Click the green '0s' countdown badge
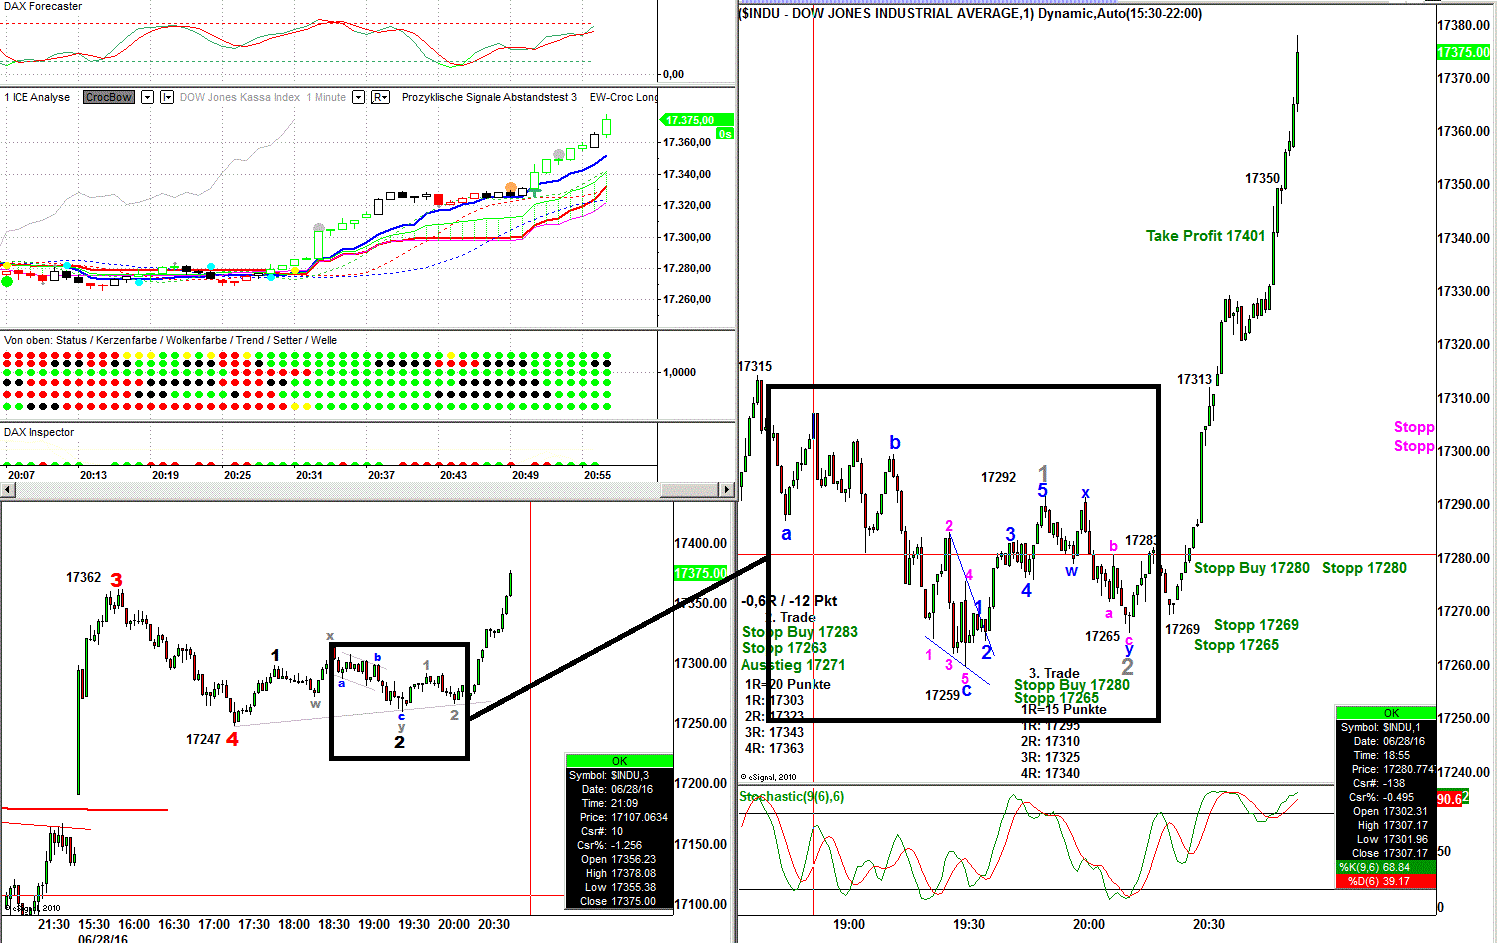 (725, 134)
